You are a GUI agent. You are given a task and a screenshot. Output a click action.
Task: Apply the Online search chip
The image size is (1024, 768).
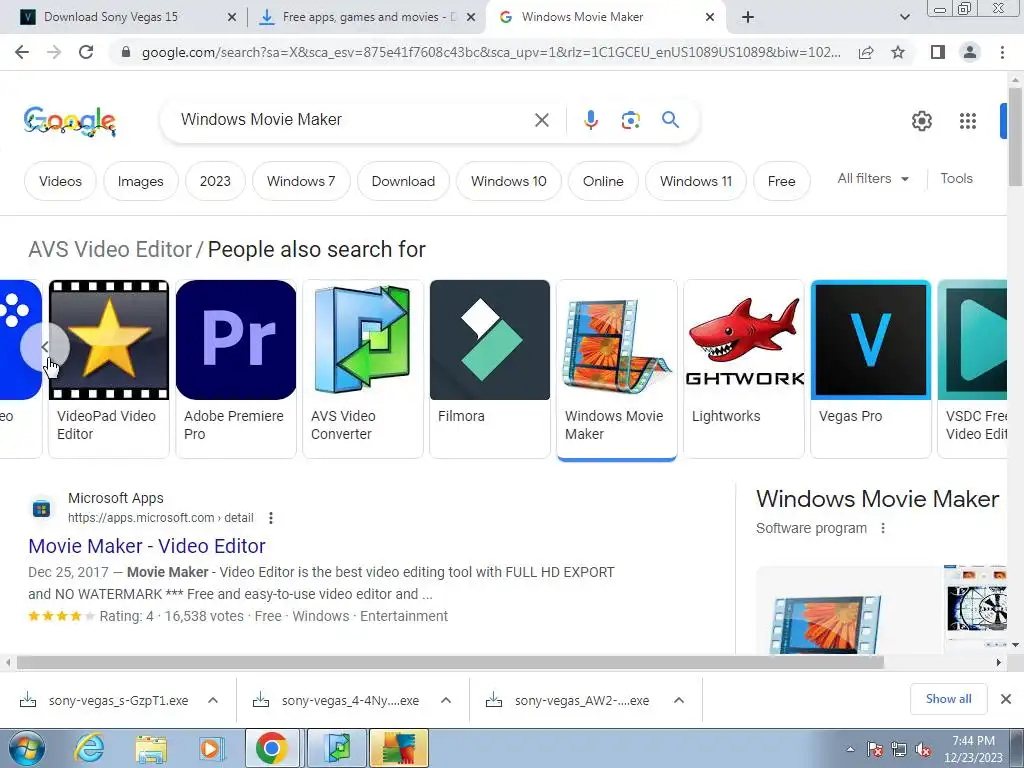coord(603,182)
